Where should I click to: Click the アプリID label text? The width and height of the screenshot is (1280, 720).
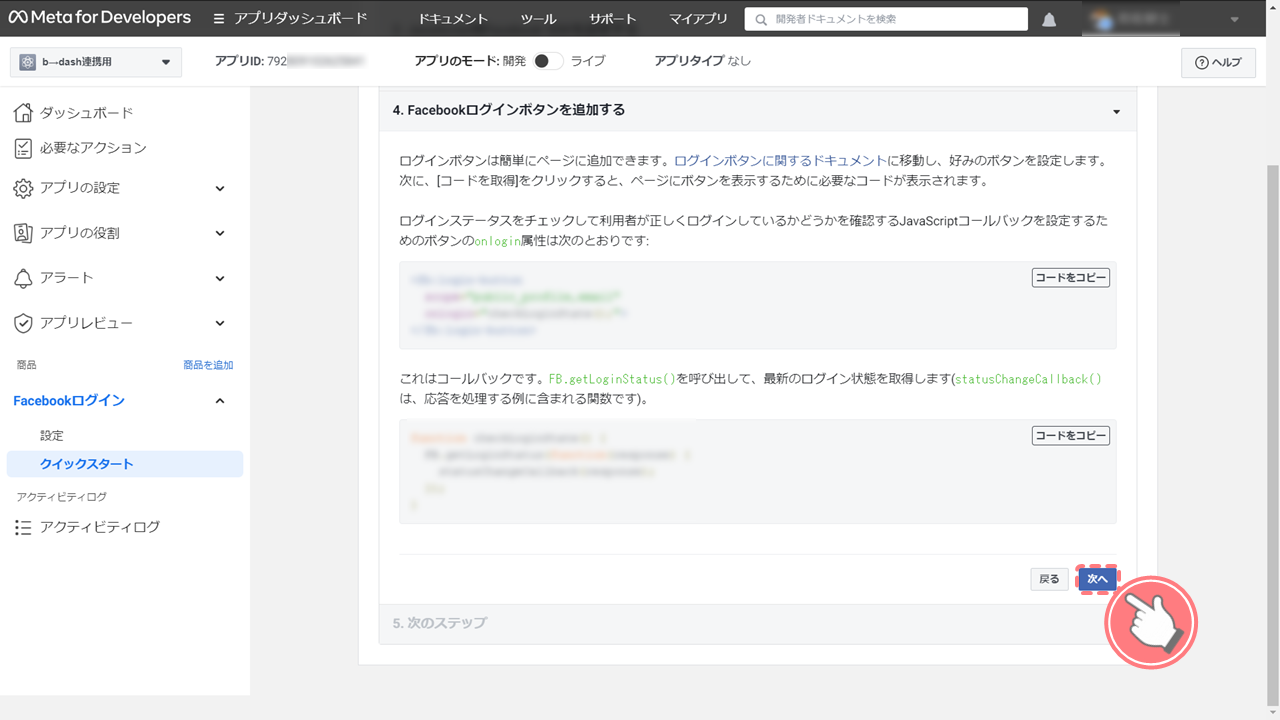click(239, 61)
